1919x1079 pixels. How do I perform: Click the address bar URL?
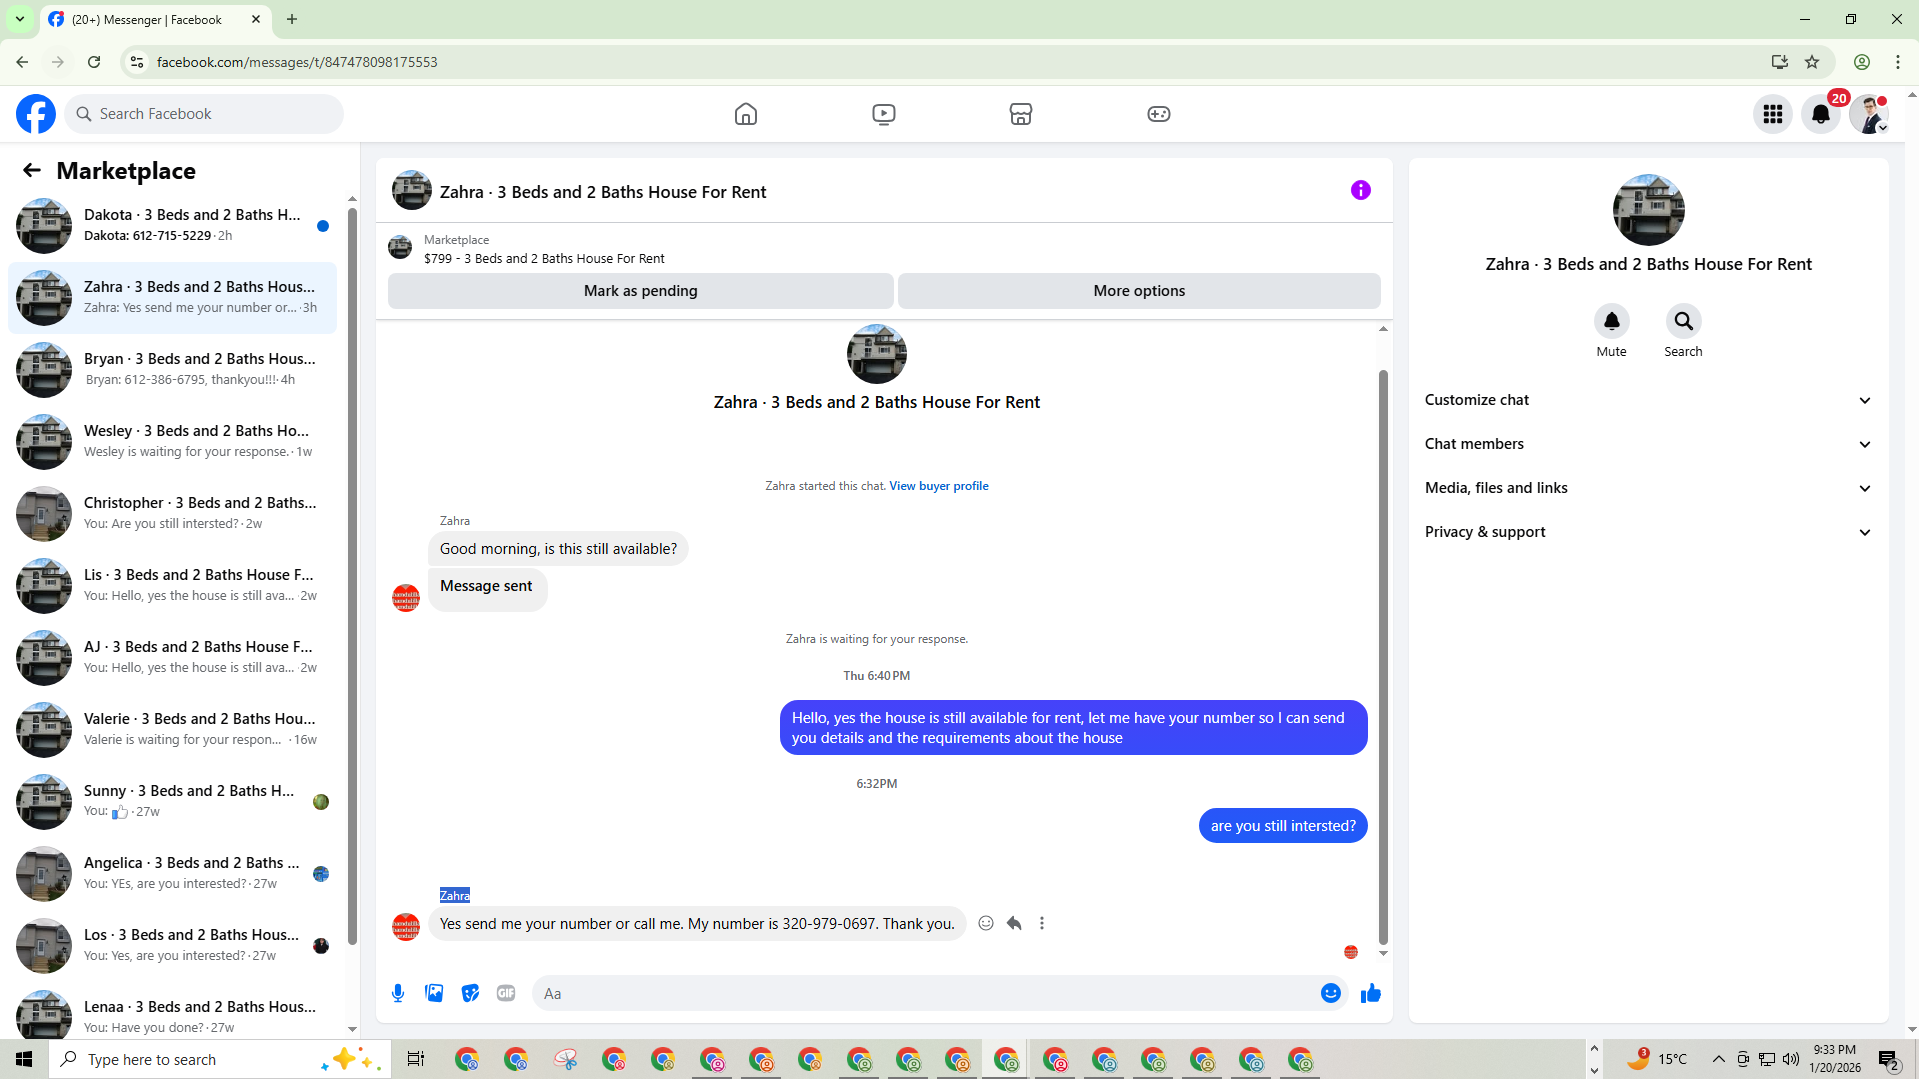point(297,62)
